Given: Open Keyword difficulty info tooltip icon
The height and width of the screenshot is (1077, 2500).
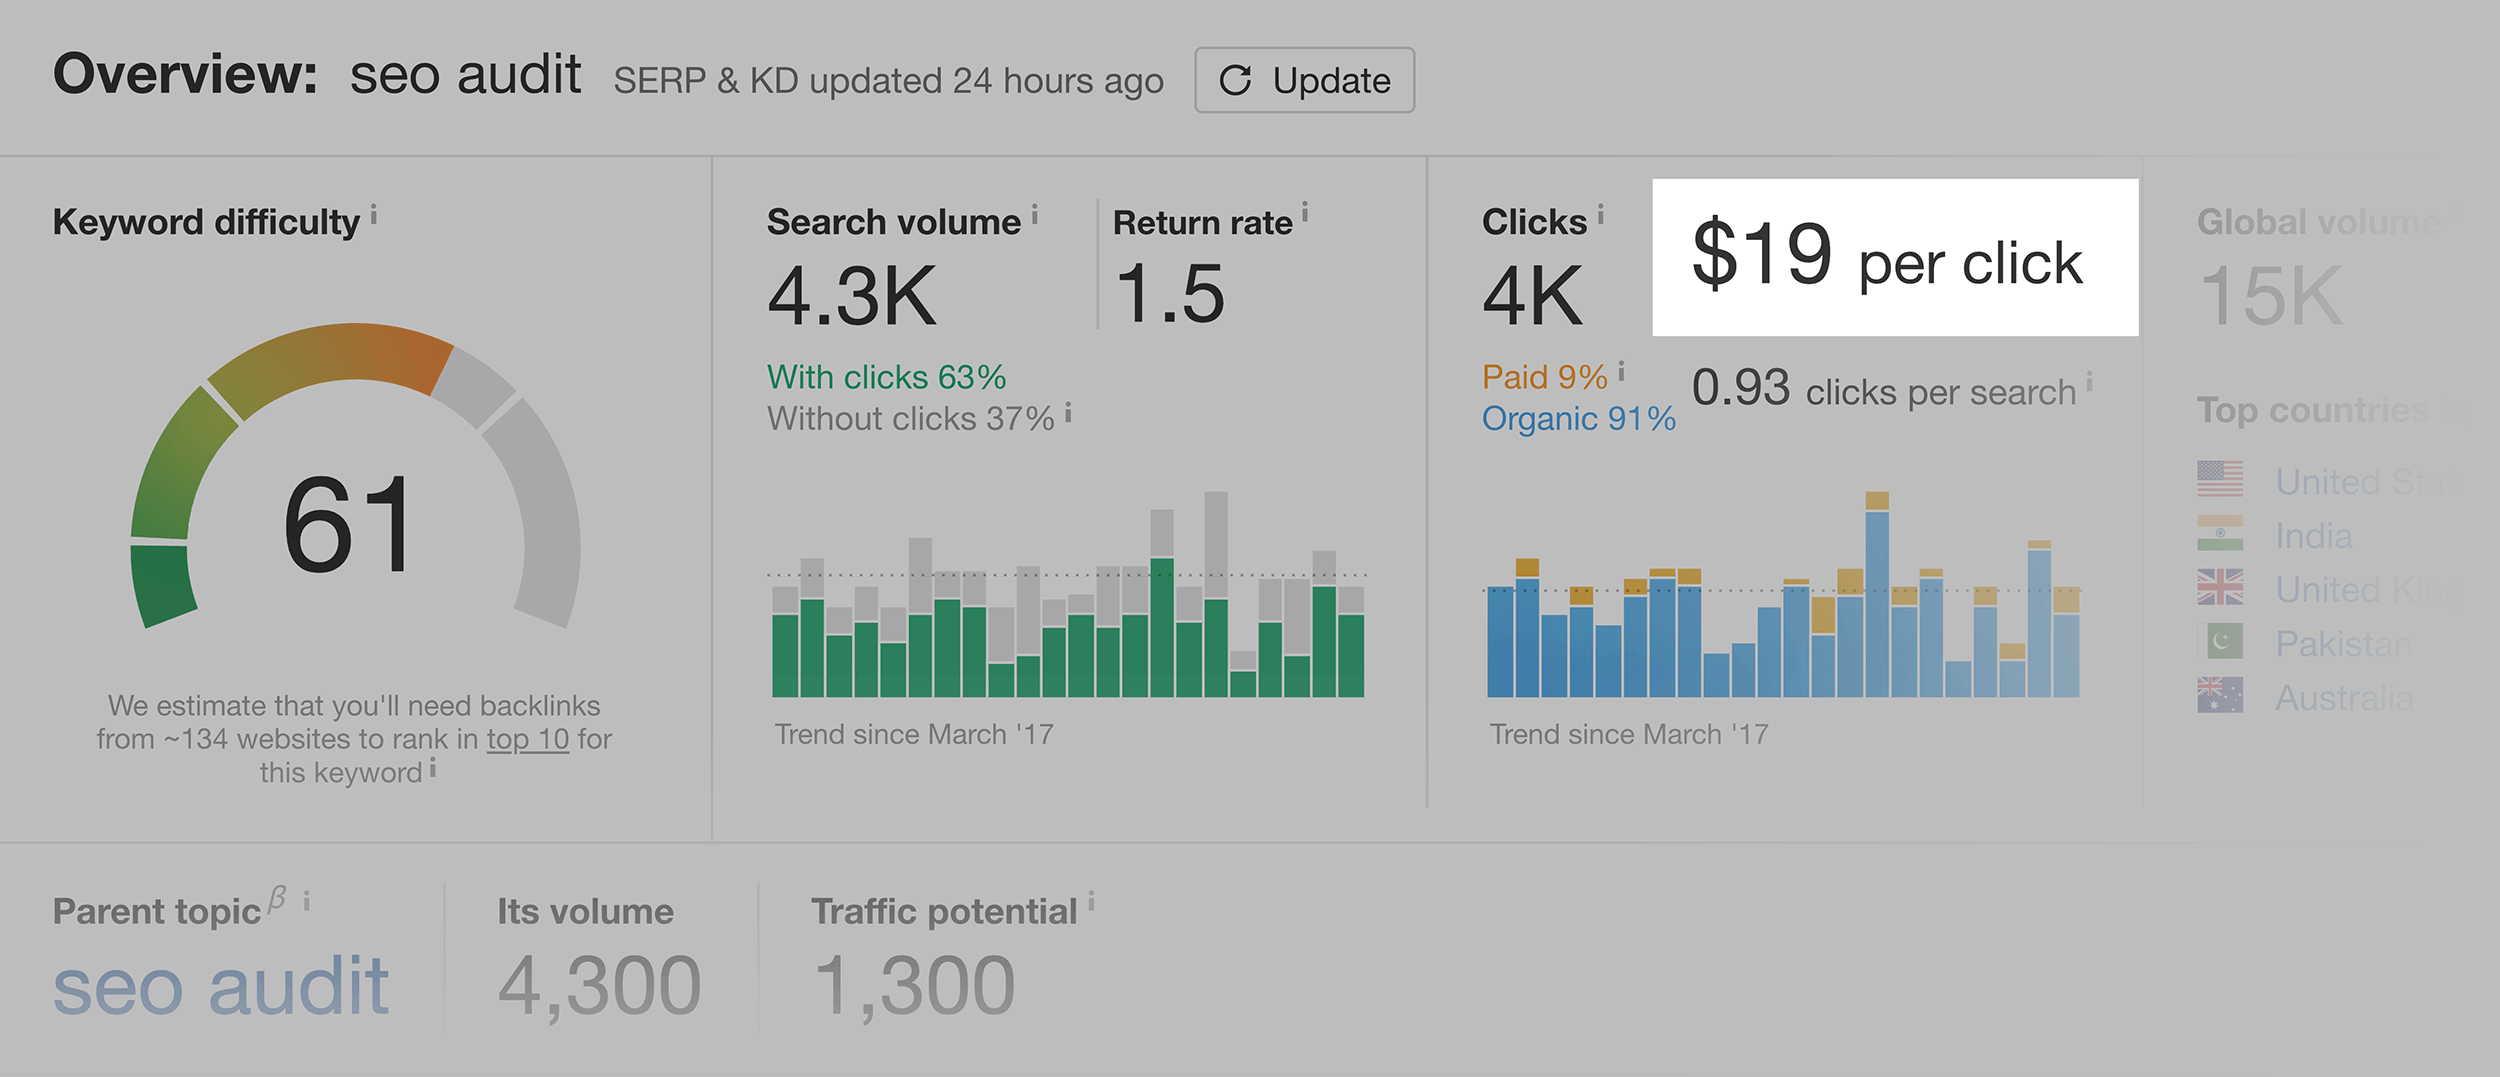Looking at the screenshot, I should coord(374,214).
